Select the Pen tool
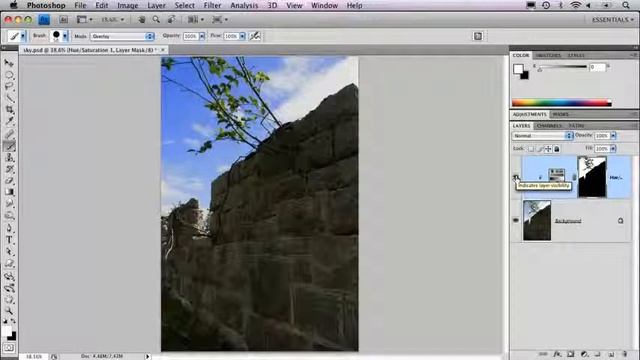Image resolution: width=640 pixels, height=360 pixels. click(x=9, y=228)
